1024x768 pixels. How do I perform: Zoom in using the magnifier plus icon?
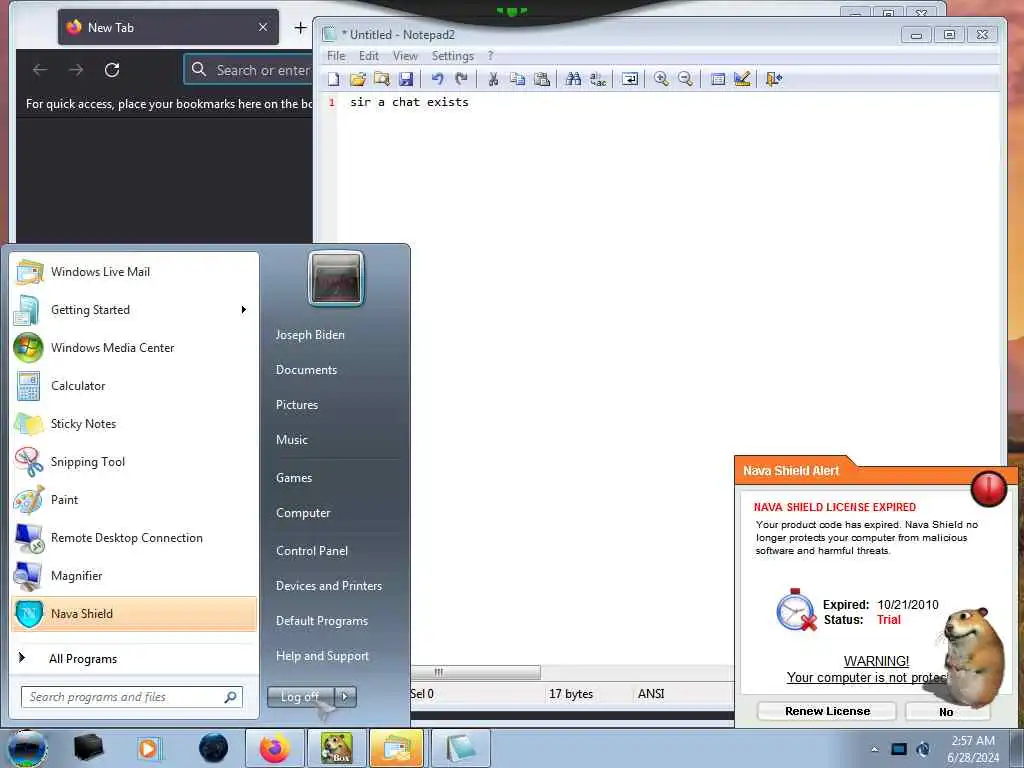[661, 79]
